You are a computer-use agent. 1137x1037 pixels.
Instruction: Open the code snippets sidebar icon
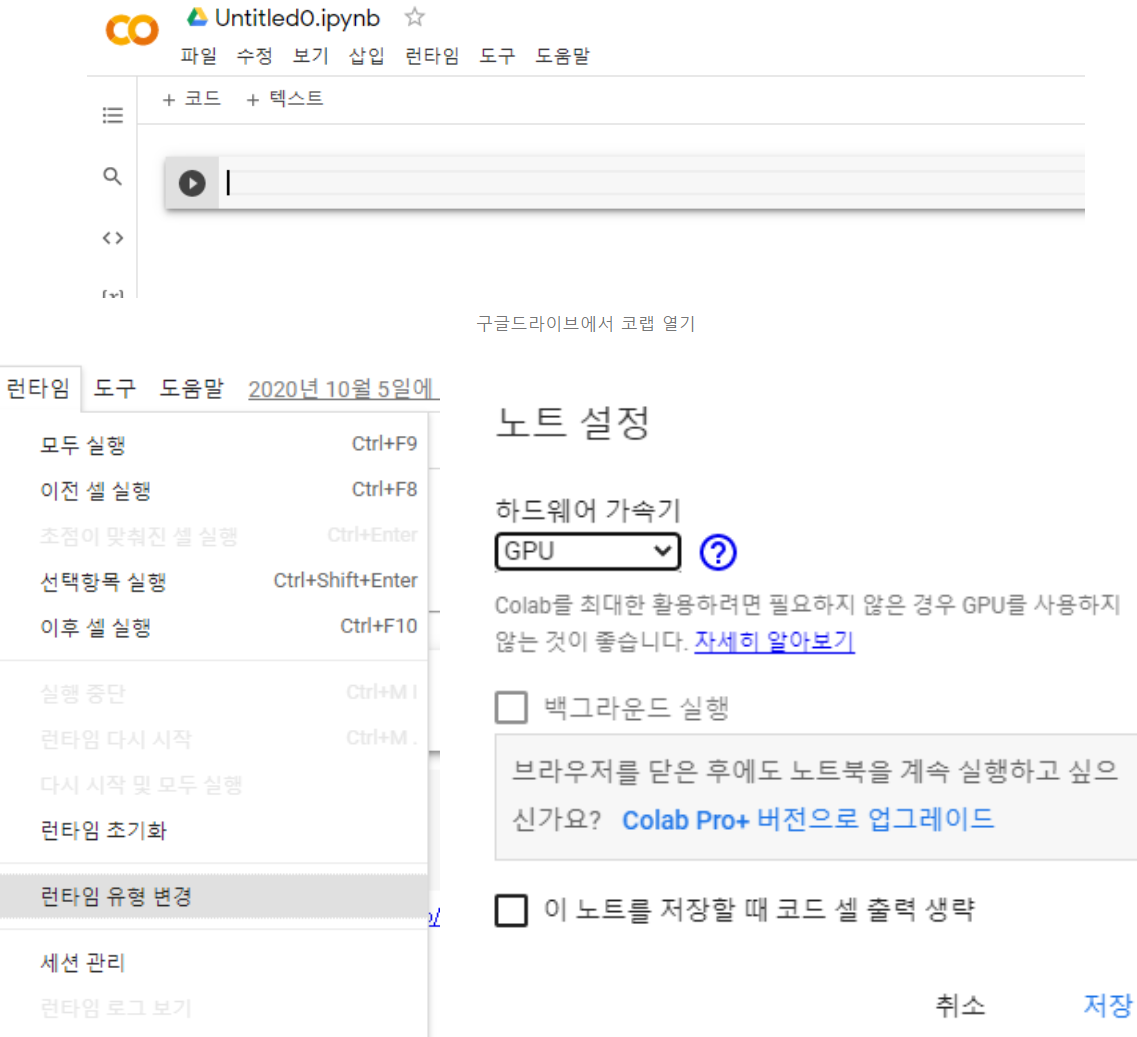(x=112, y=238)
